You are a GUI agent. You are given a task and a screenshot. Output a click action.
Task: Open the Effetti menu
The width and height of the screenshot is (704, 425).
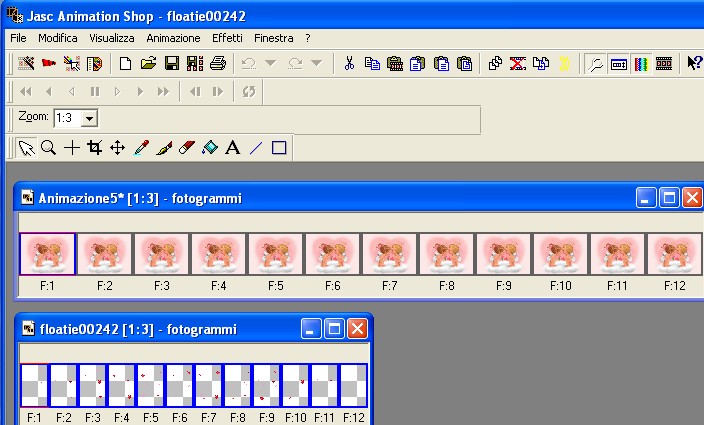[227, 38]
